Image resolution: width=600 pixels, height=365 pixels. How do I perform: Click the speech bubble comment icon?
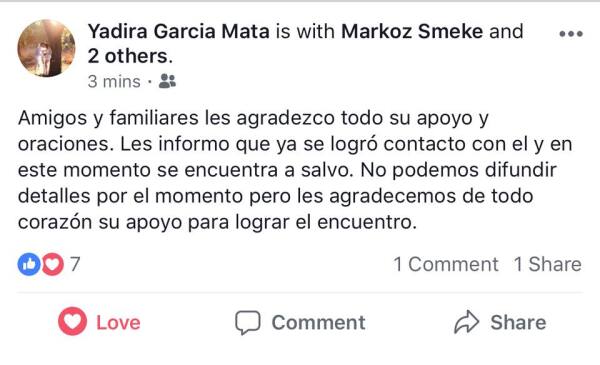248,323
